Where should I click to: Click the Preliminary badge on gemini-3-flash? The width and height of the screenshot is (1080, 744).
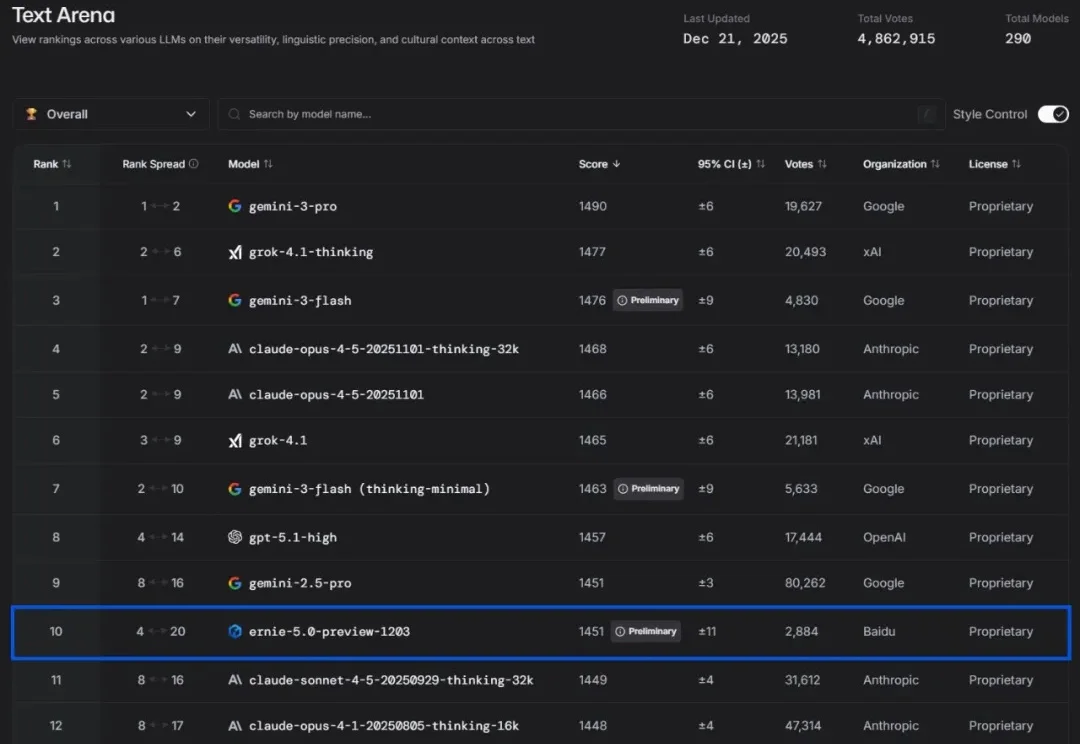pos(647,299)
